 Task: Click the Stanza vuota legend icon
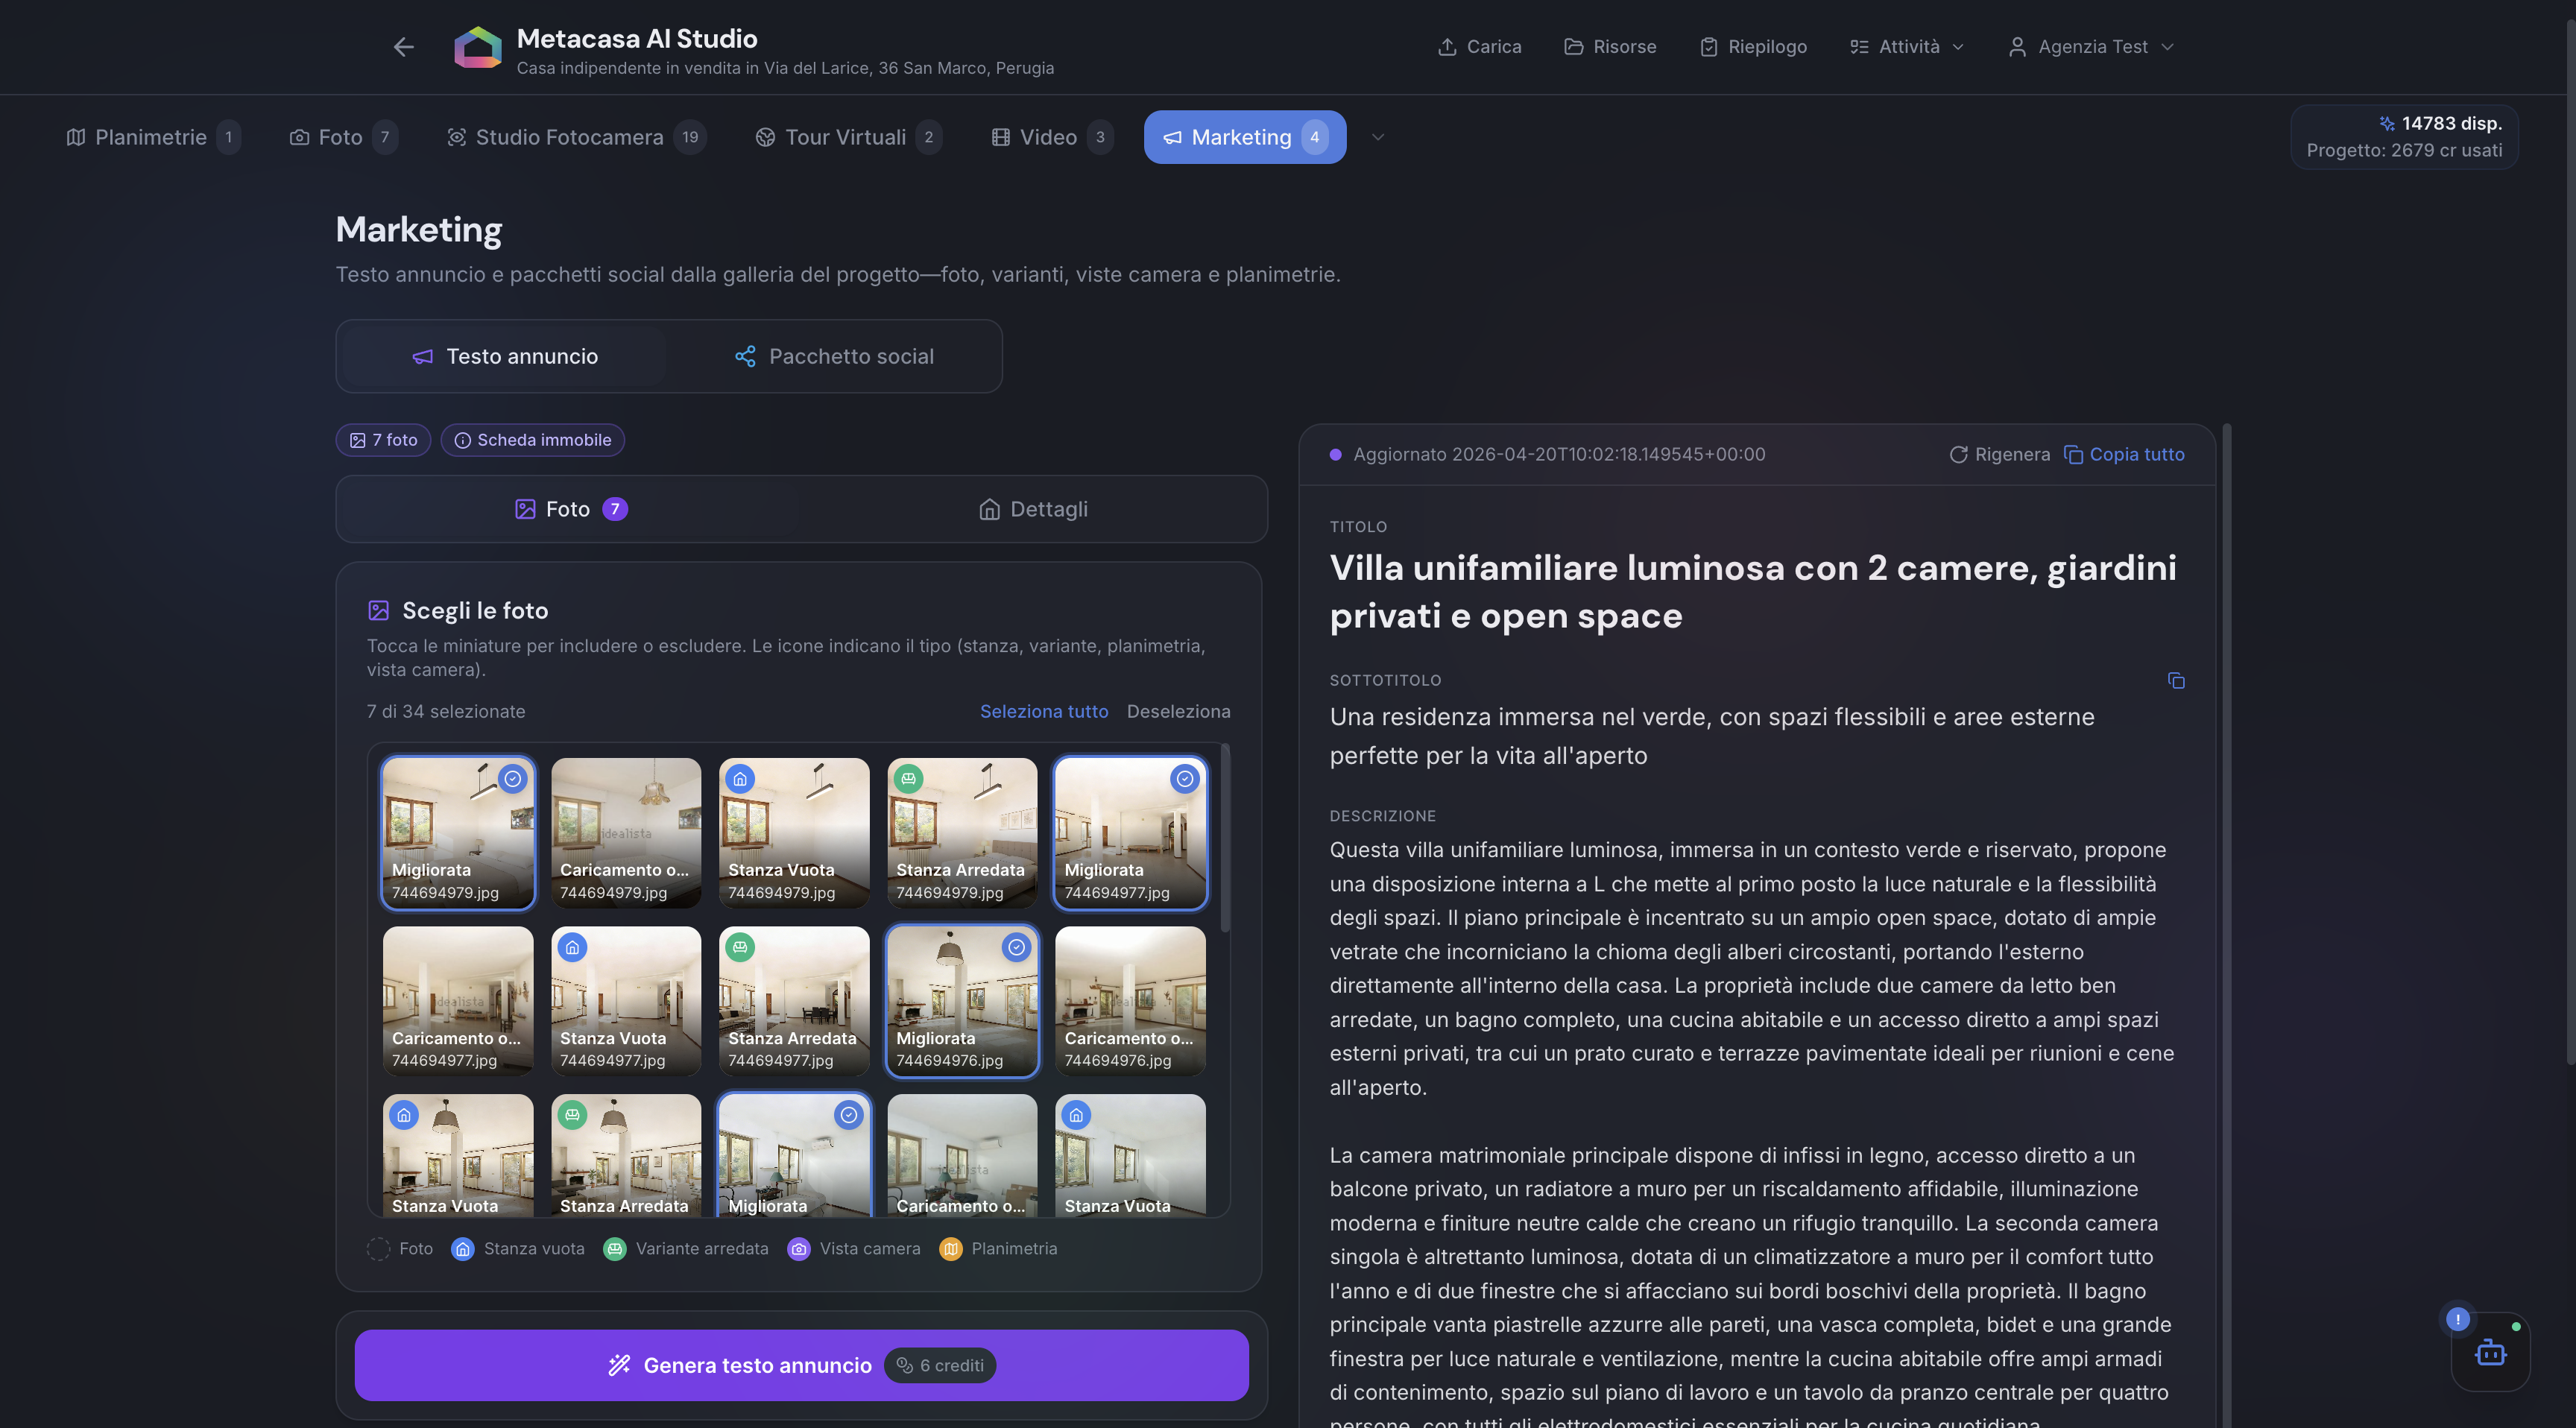pos(462,1248)
